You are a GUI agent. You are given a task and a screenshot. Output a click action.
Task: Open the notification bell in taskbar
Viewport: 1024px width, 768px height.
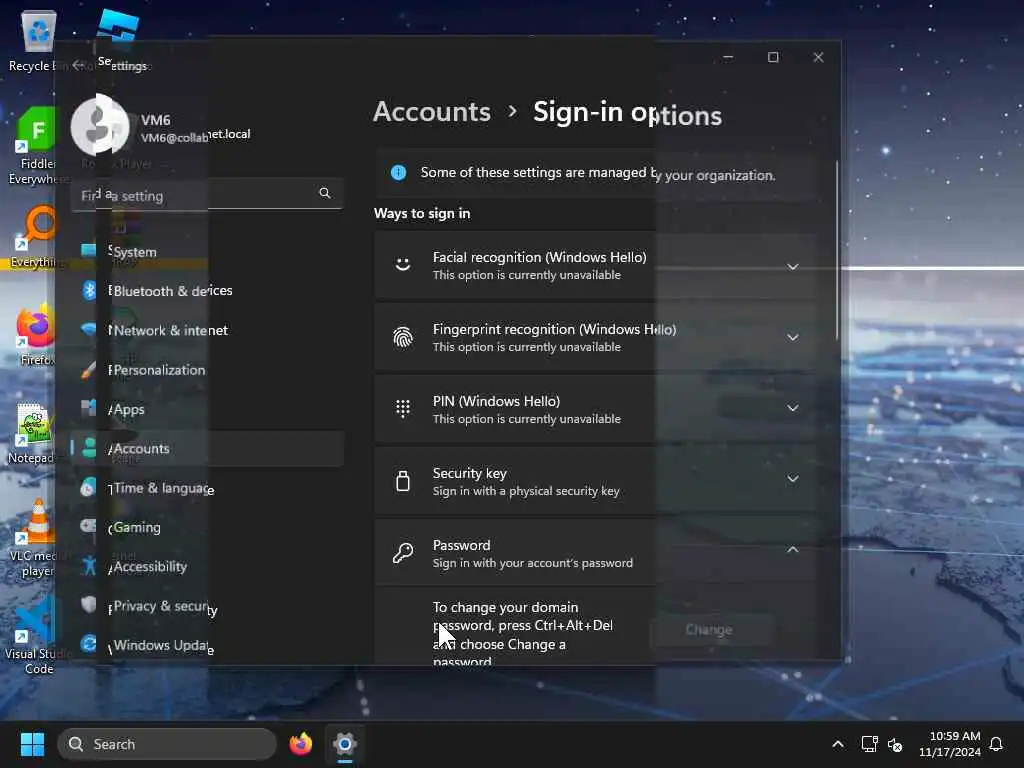996,744
